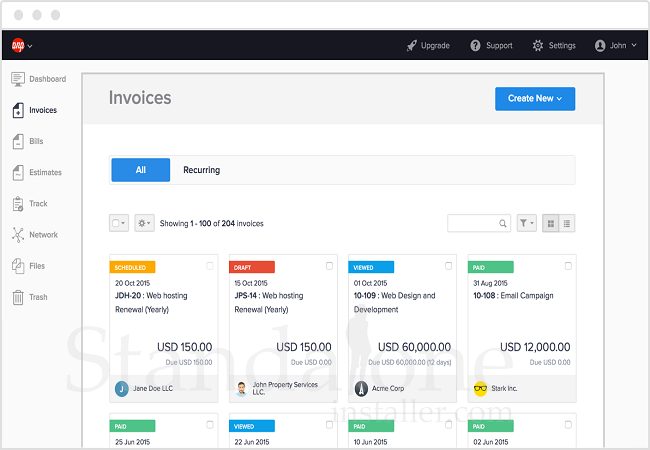Open invoice 10-109 Web Design and Development
The width and height of the screenshot is (650, 450).
(395, 302)
